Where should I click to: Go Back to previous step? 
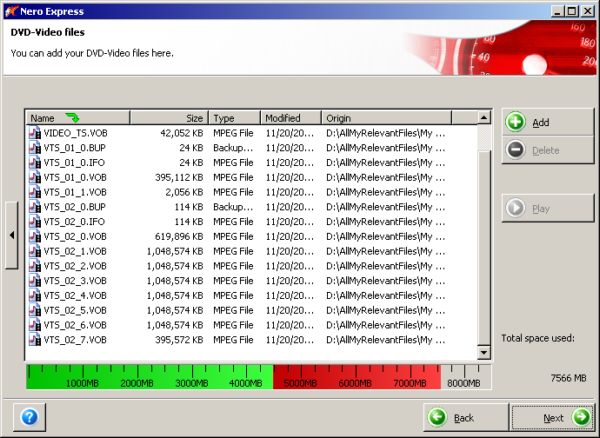(x=466, y=417)
